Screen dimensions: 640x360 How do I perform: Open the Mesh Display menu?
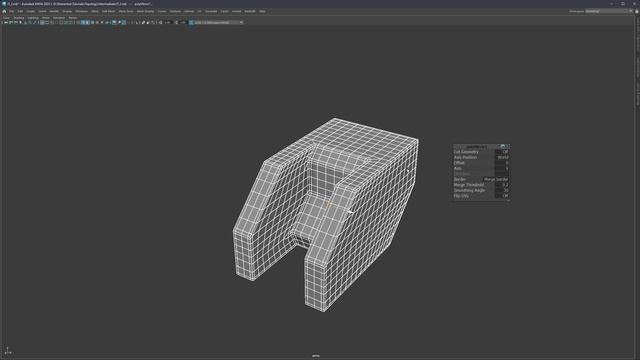(145, 11)
